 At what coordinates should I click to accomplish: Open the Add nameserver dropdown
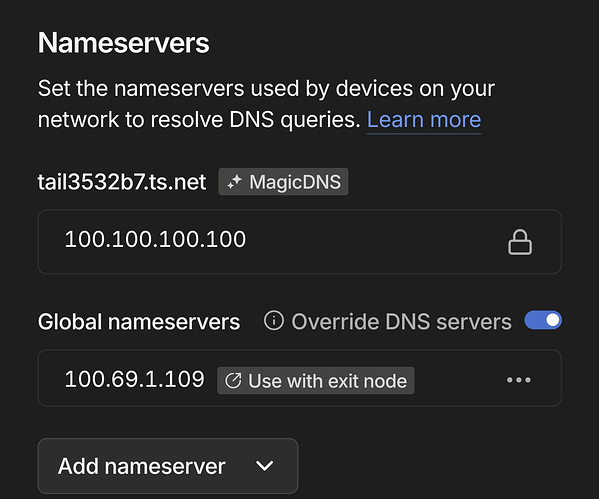[168, 466]
